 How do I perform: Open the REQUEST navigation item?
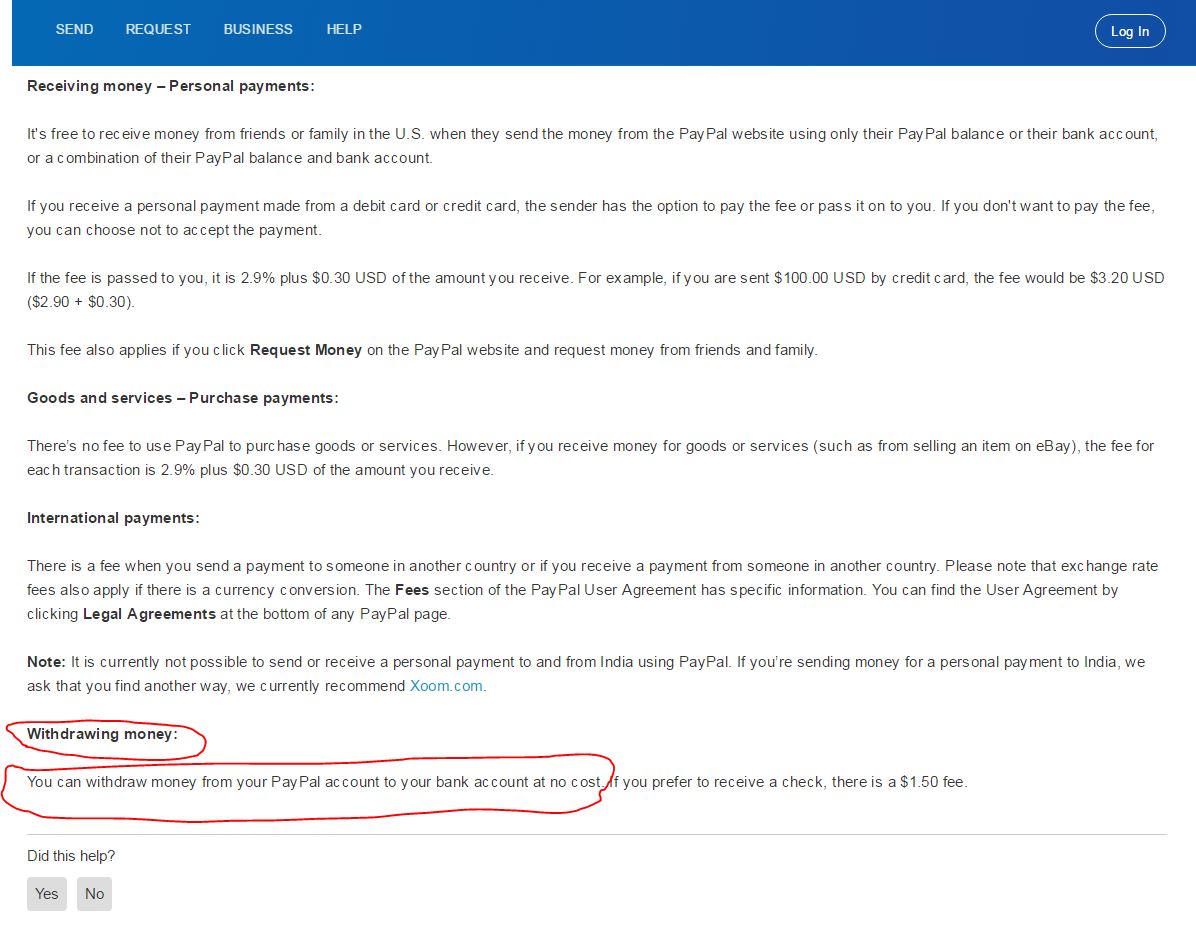(158, 29)
